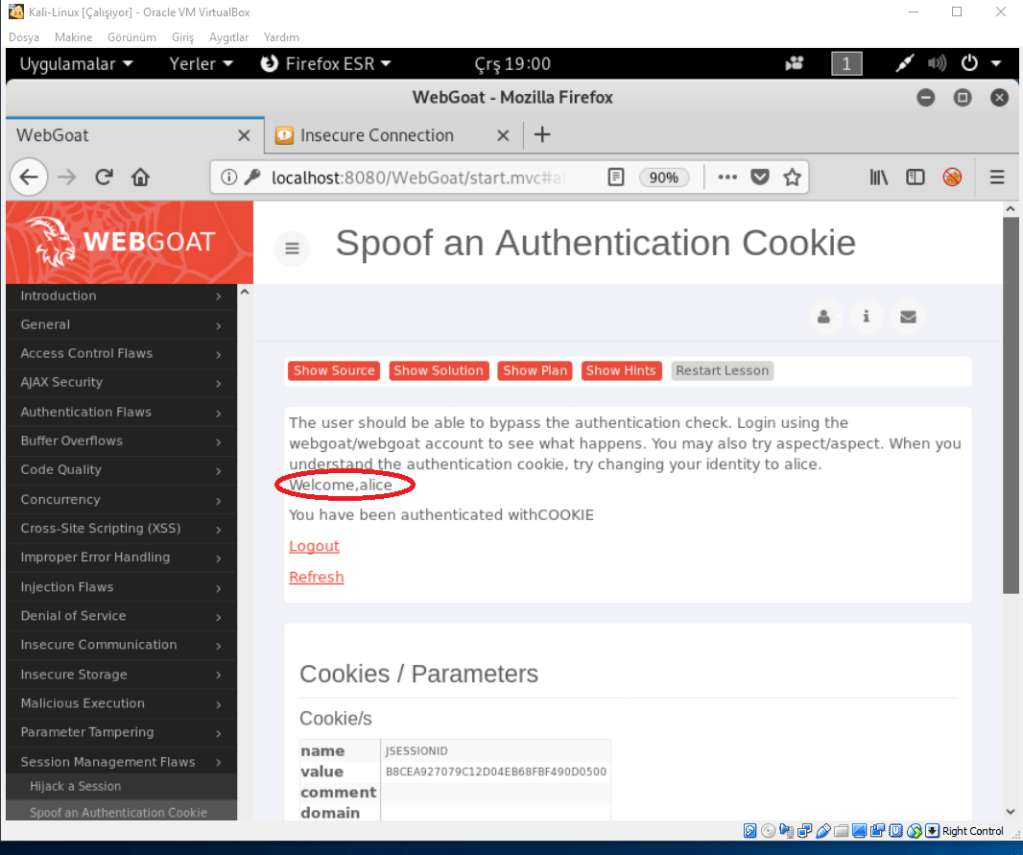
Task: Click the Logout link
Action: (x=314, y=546)
